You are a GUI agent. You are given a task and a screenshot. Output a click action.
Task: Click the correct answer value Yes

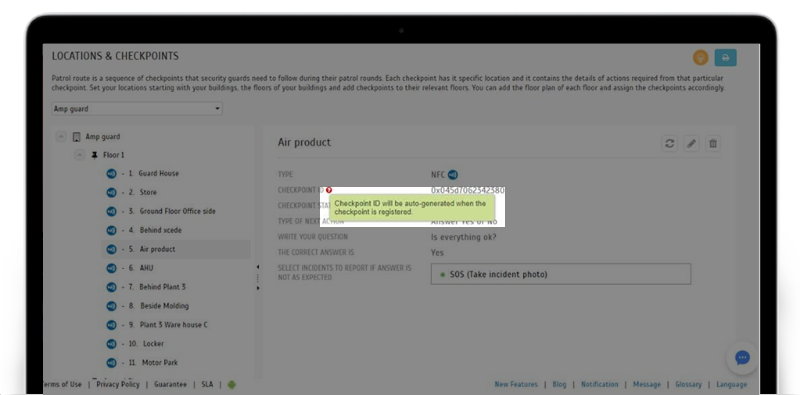point(437,253)
